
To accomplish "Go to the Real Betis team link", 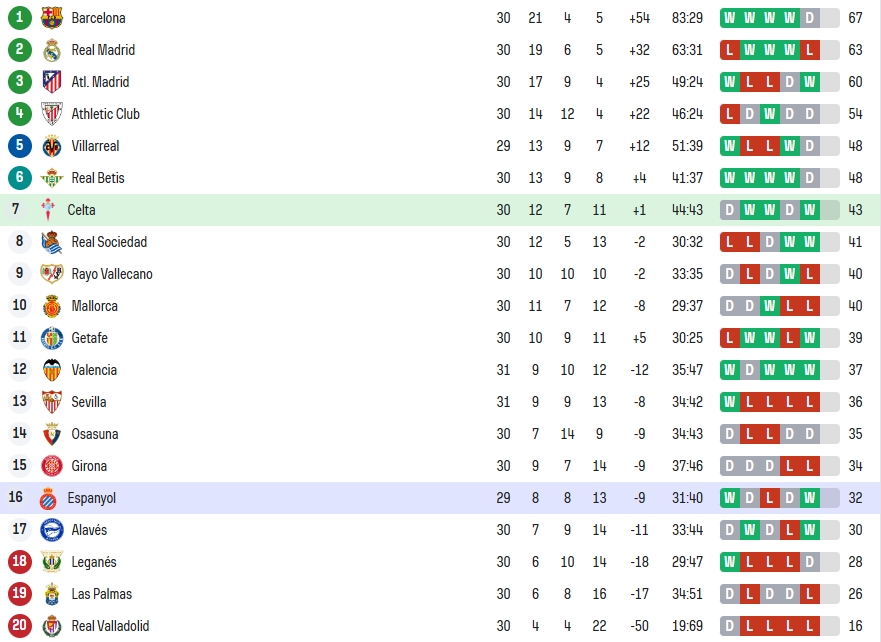I will (x=98, y=178).
